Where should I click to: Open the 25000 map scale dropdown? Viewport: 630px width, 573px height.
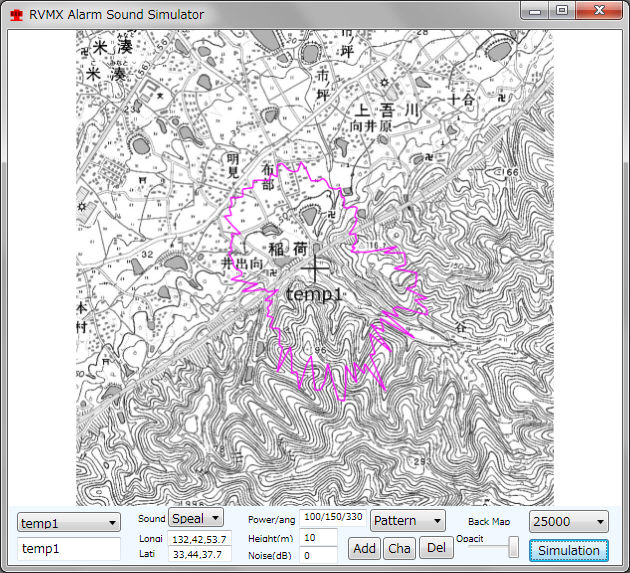568,522
